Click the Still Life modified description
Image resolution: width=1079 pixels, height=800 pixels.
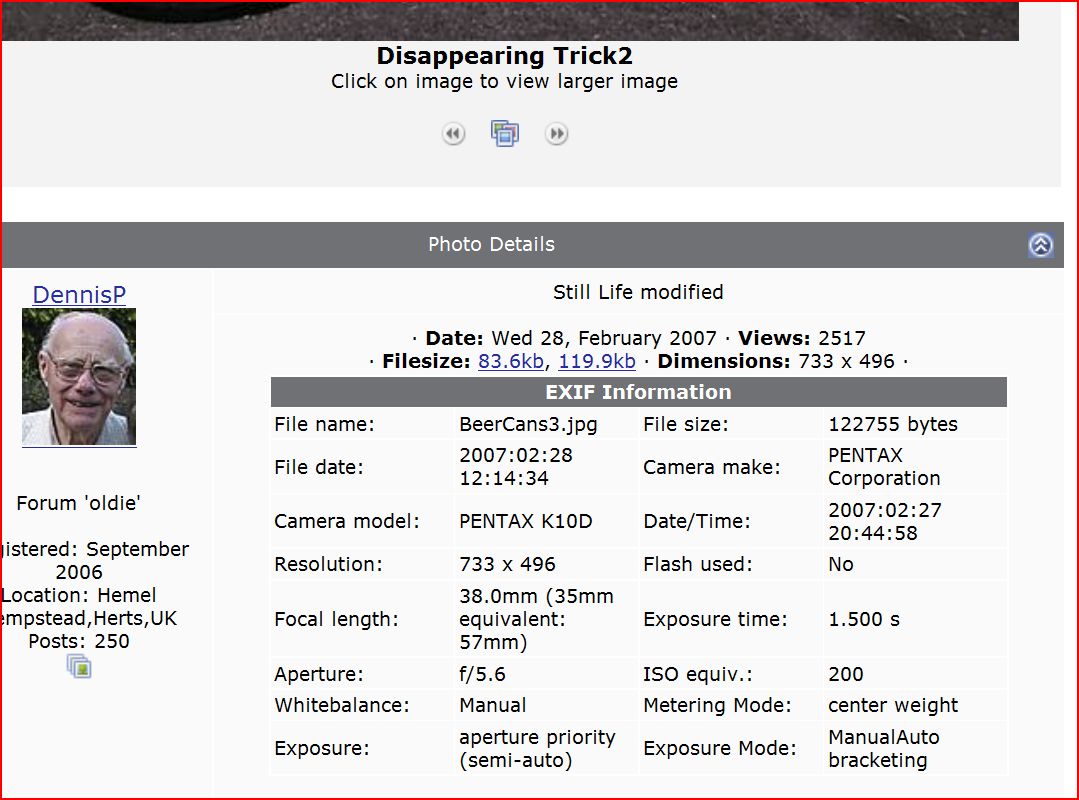pyautogui.click(x=638, y=292)
